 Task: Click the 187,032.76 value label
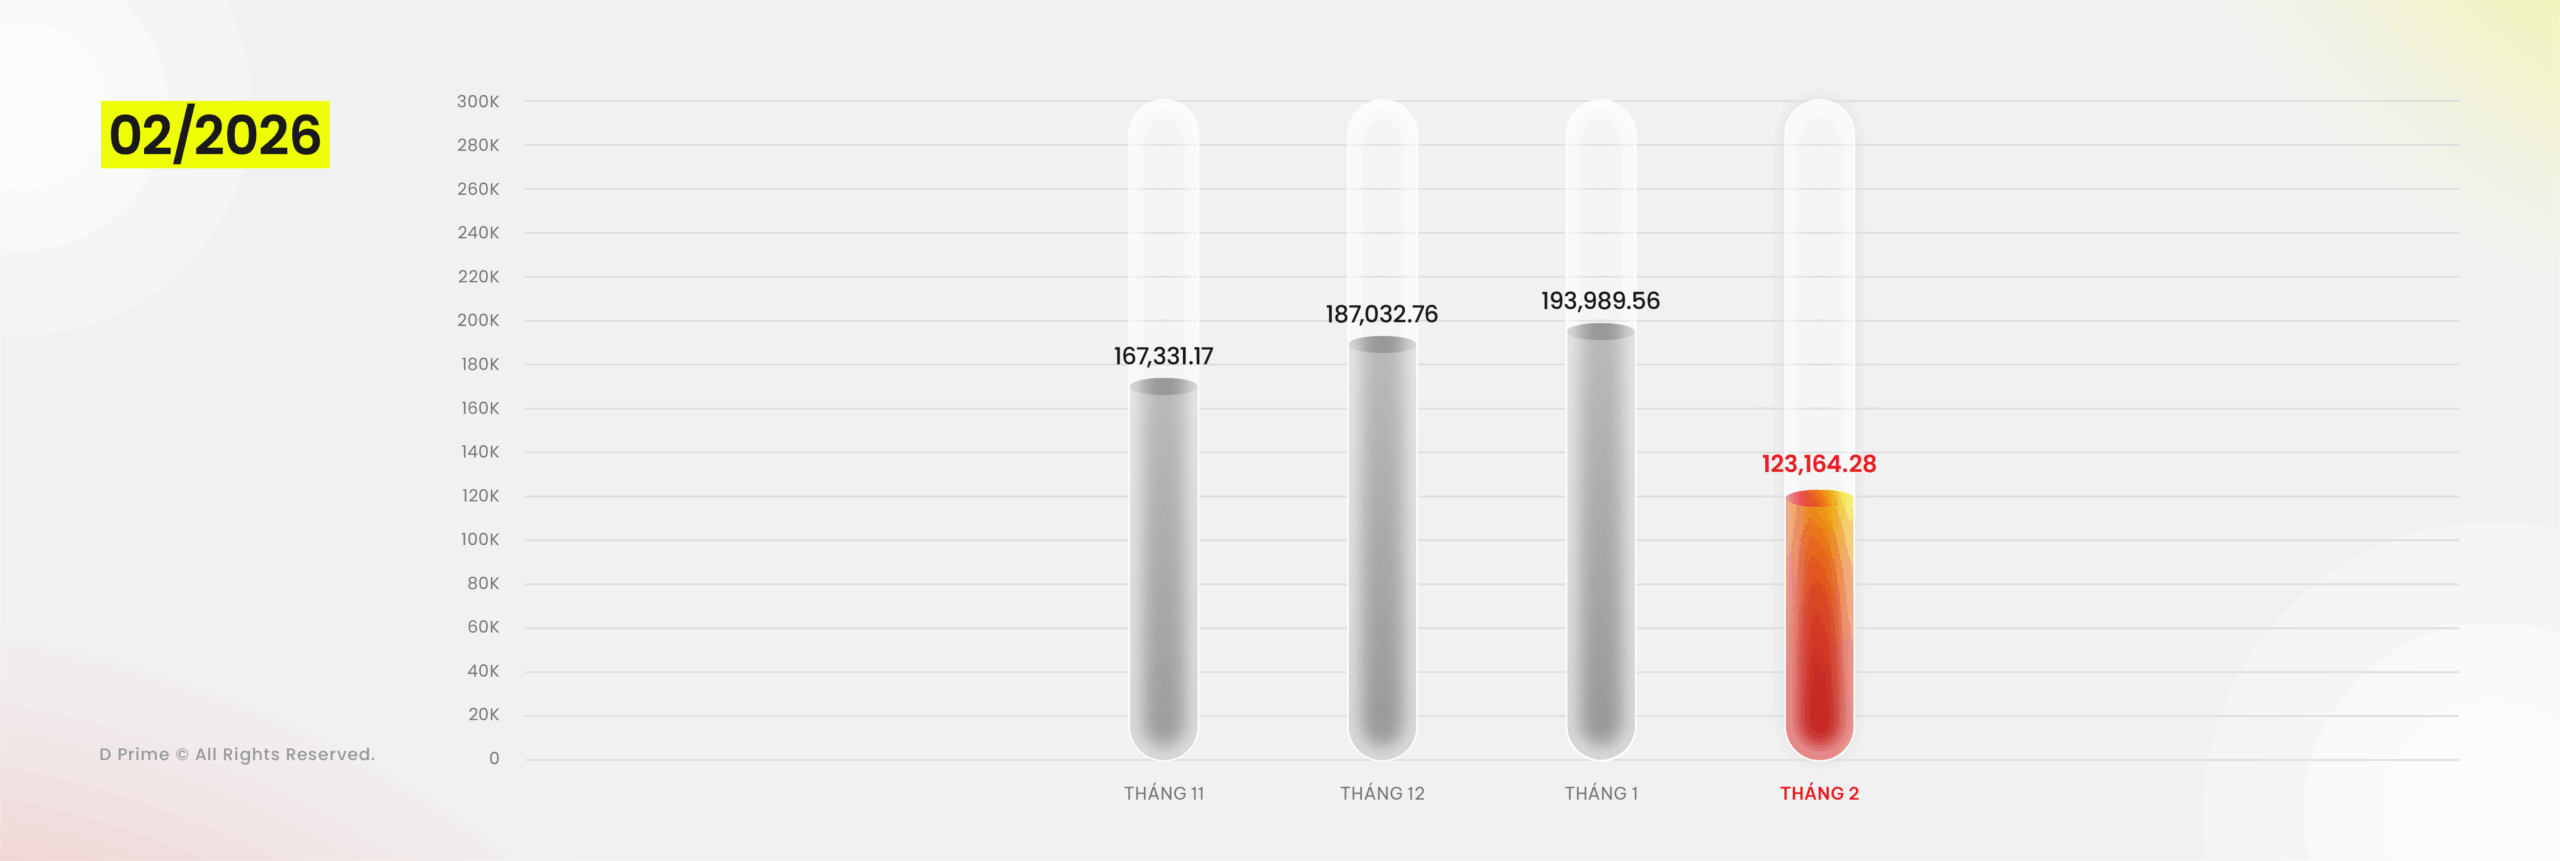coord(1382,314)
